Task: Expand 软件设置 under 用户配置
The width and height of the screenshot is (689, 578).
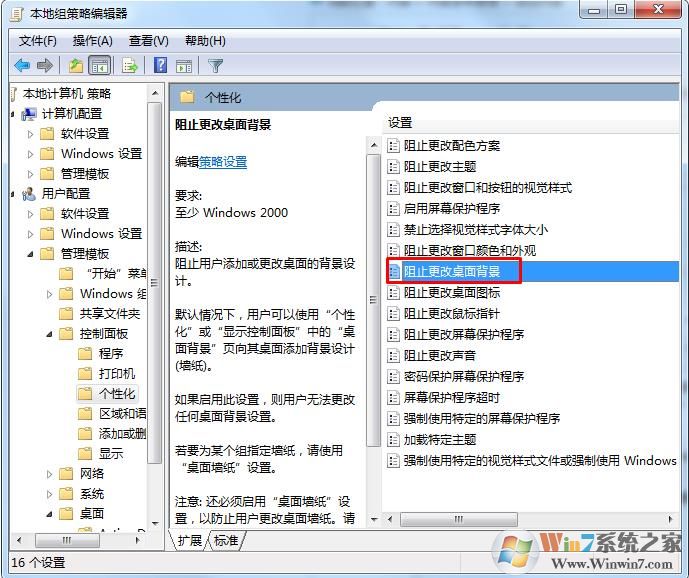Action: click(30, 214)
